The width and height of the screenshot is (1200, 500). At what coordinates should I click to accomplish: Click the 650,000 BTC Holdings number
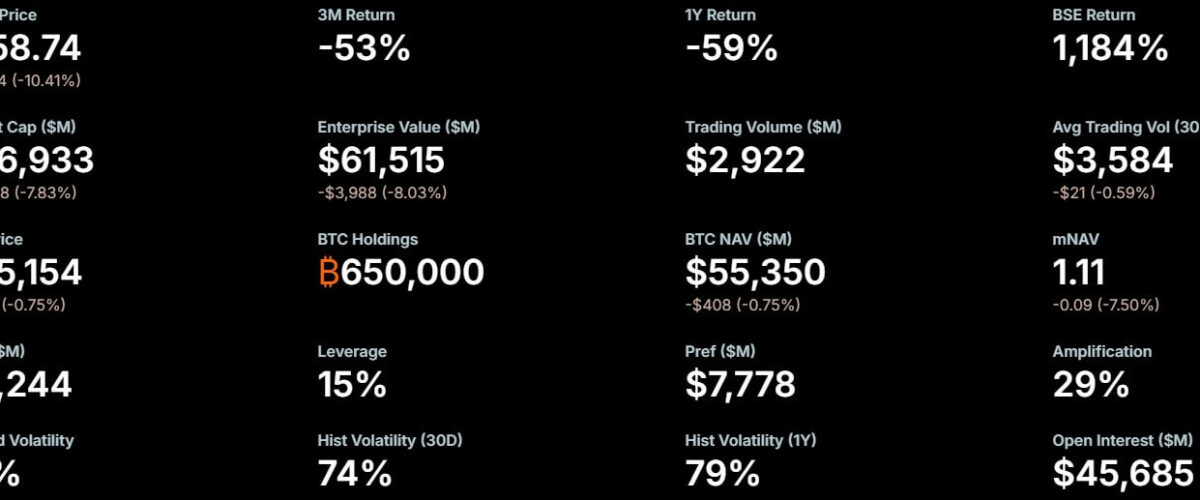coord(412,272)
